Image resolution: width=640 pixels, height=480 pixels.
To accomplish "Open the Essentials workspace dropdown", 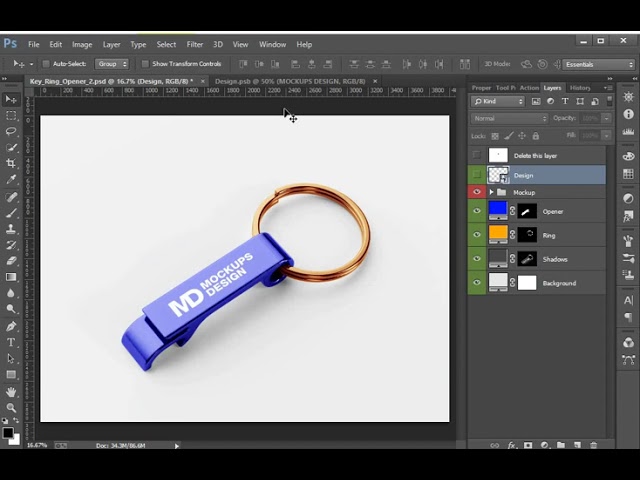I will point(598,64).
